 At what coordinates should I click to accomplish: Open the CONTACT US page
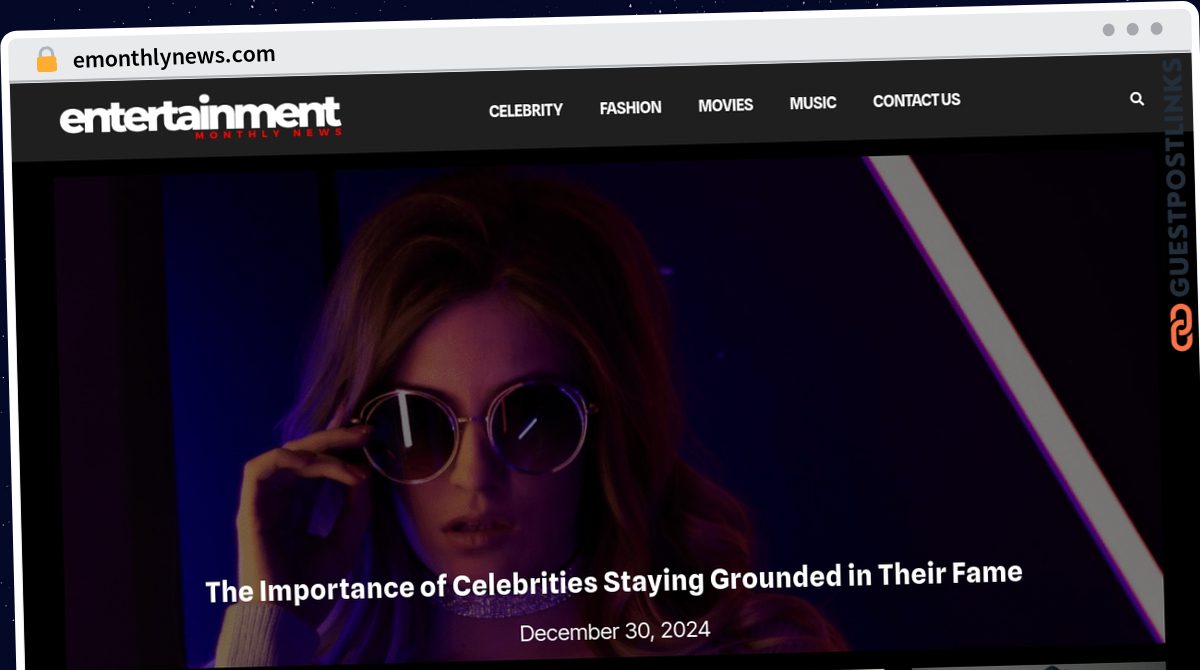pyautogui.click(x=917, y=100)
